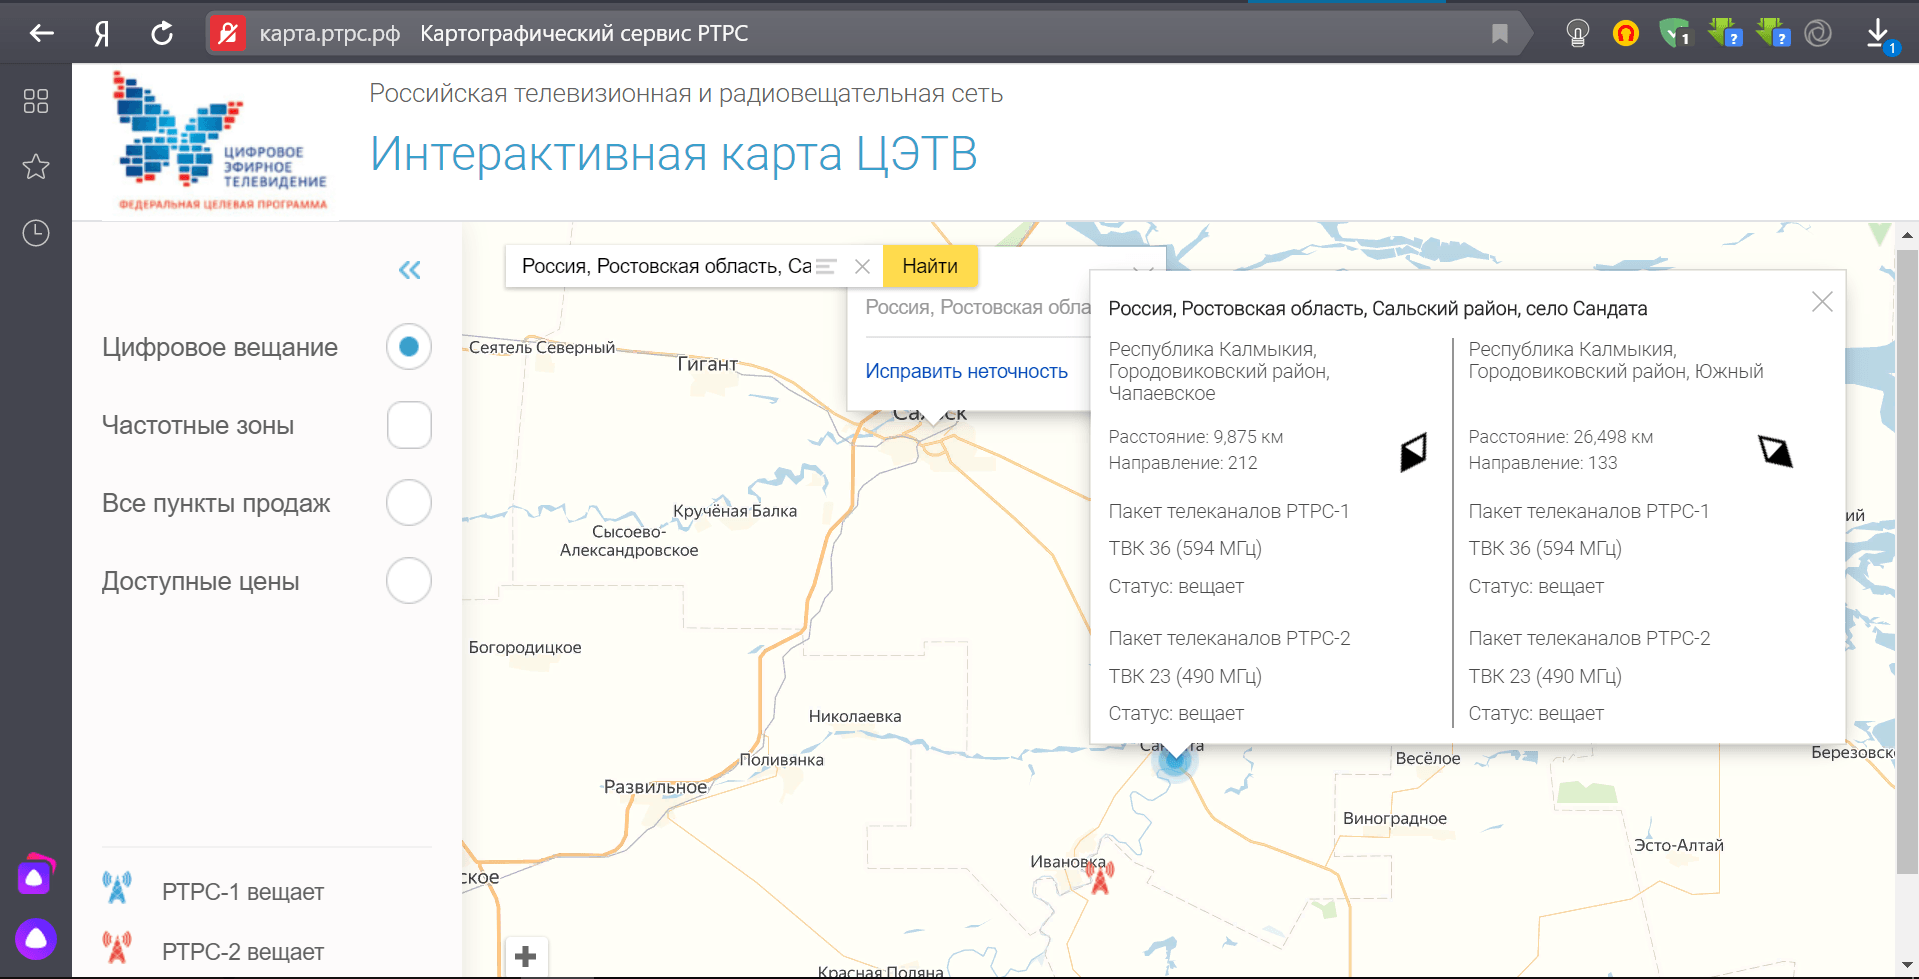This screenshot has height=979, width=1919.
Task: Launch the Alice assistant purple circle icon
Action: [36, 939]
